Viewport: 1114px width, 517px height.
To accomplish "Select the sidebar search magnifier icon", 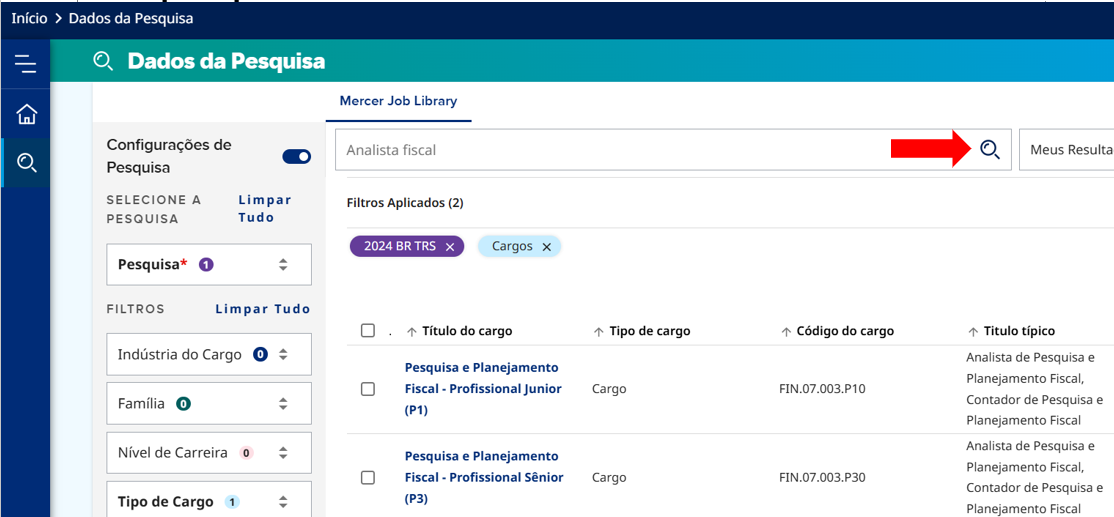I will click(x=26, y=162).
